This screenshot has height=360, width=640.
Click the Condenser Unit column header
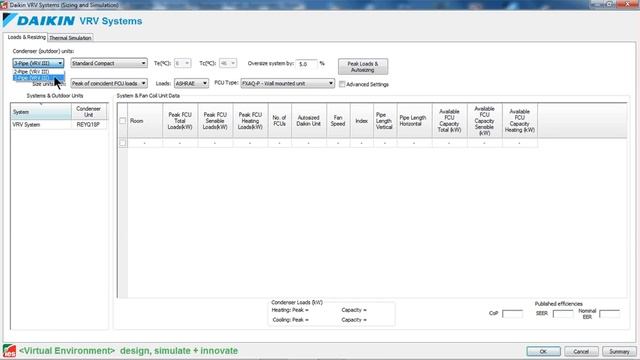click(89, 111)
